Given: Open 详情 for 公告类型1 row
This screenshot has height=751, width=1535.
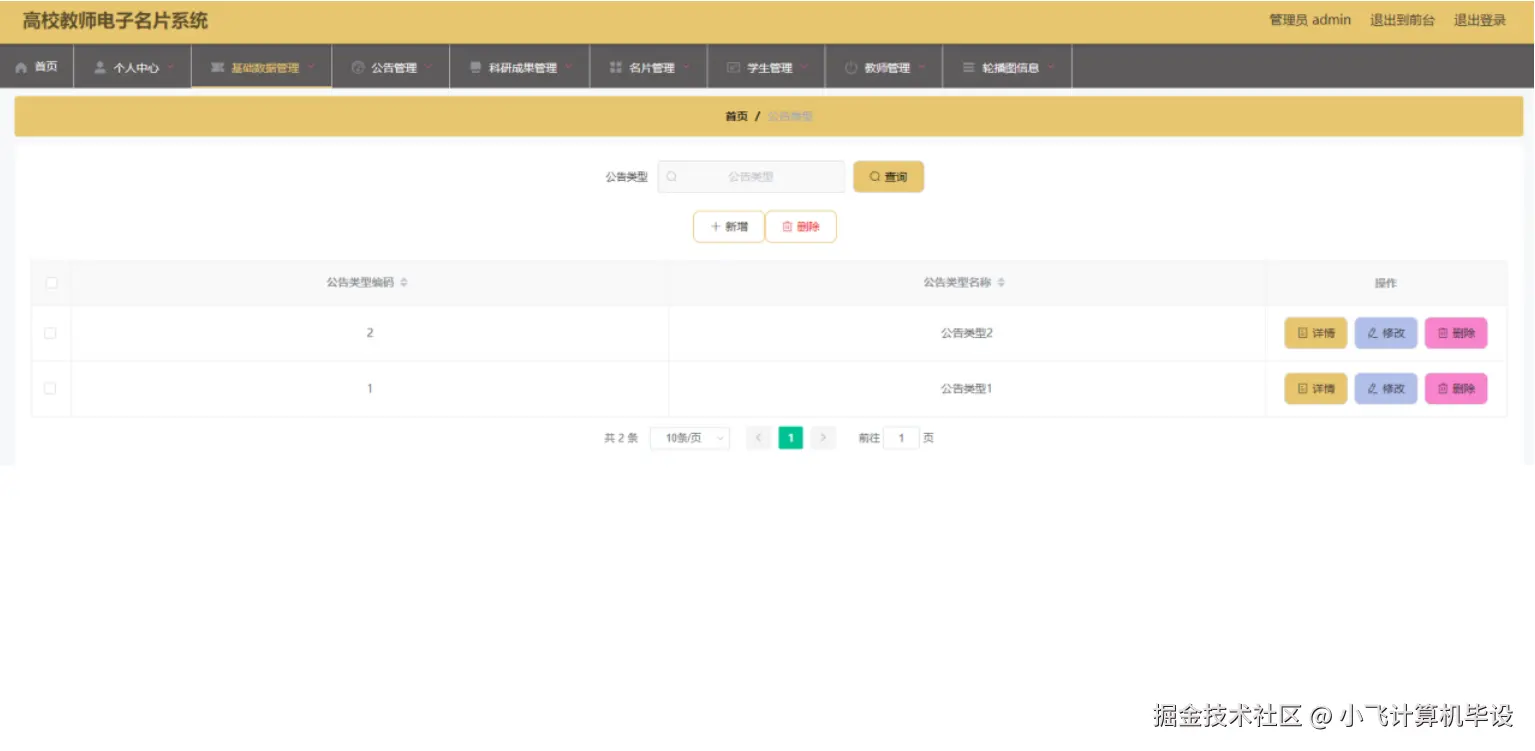Looking at the screenshot, I should pos(1316,388).
